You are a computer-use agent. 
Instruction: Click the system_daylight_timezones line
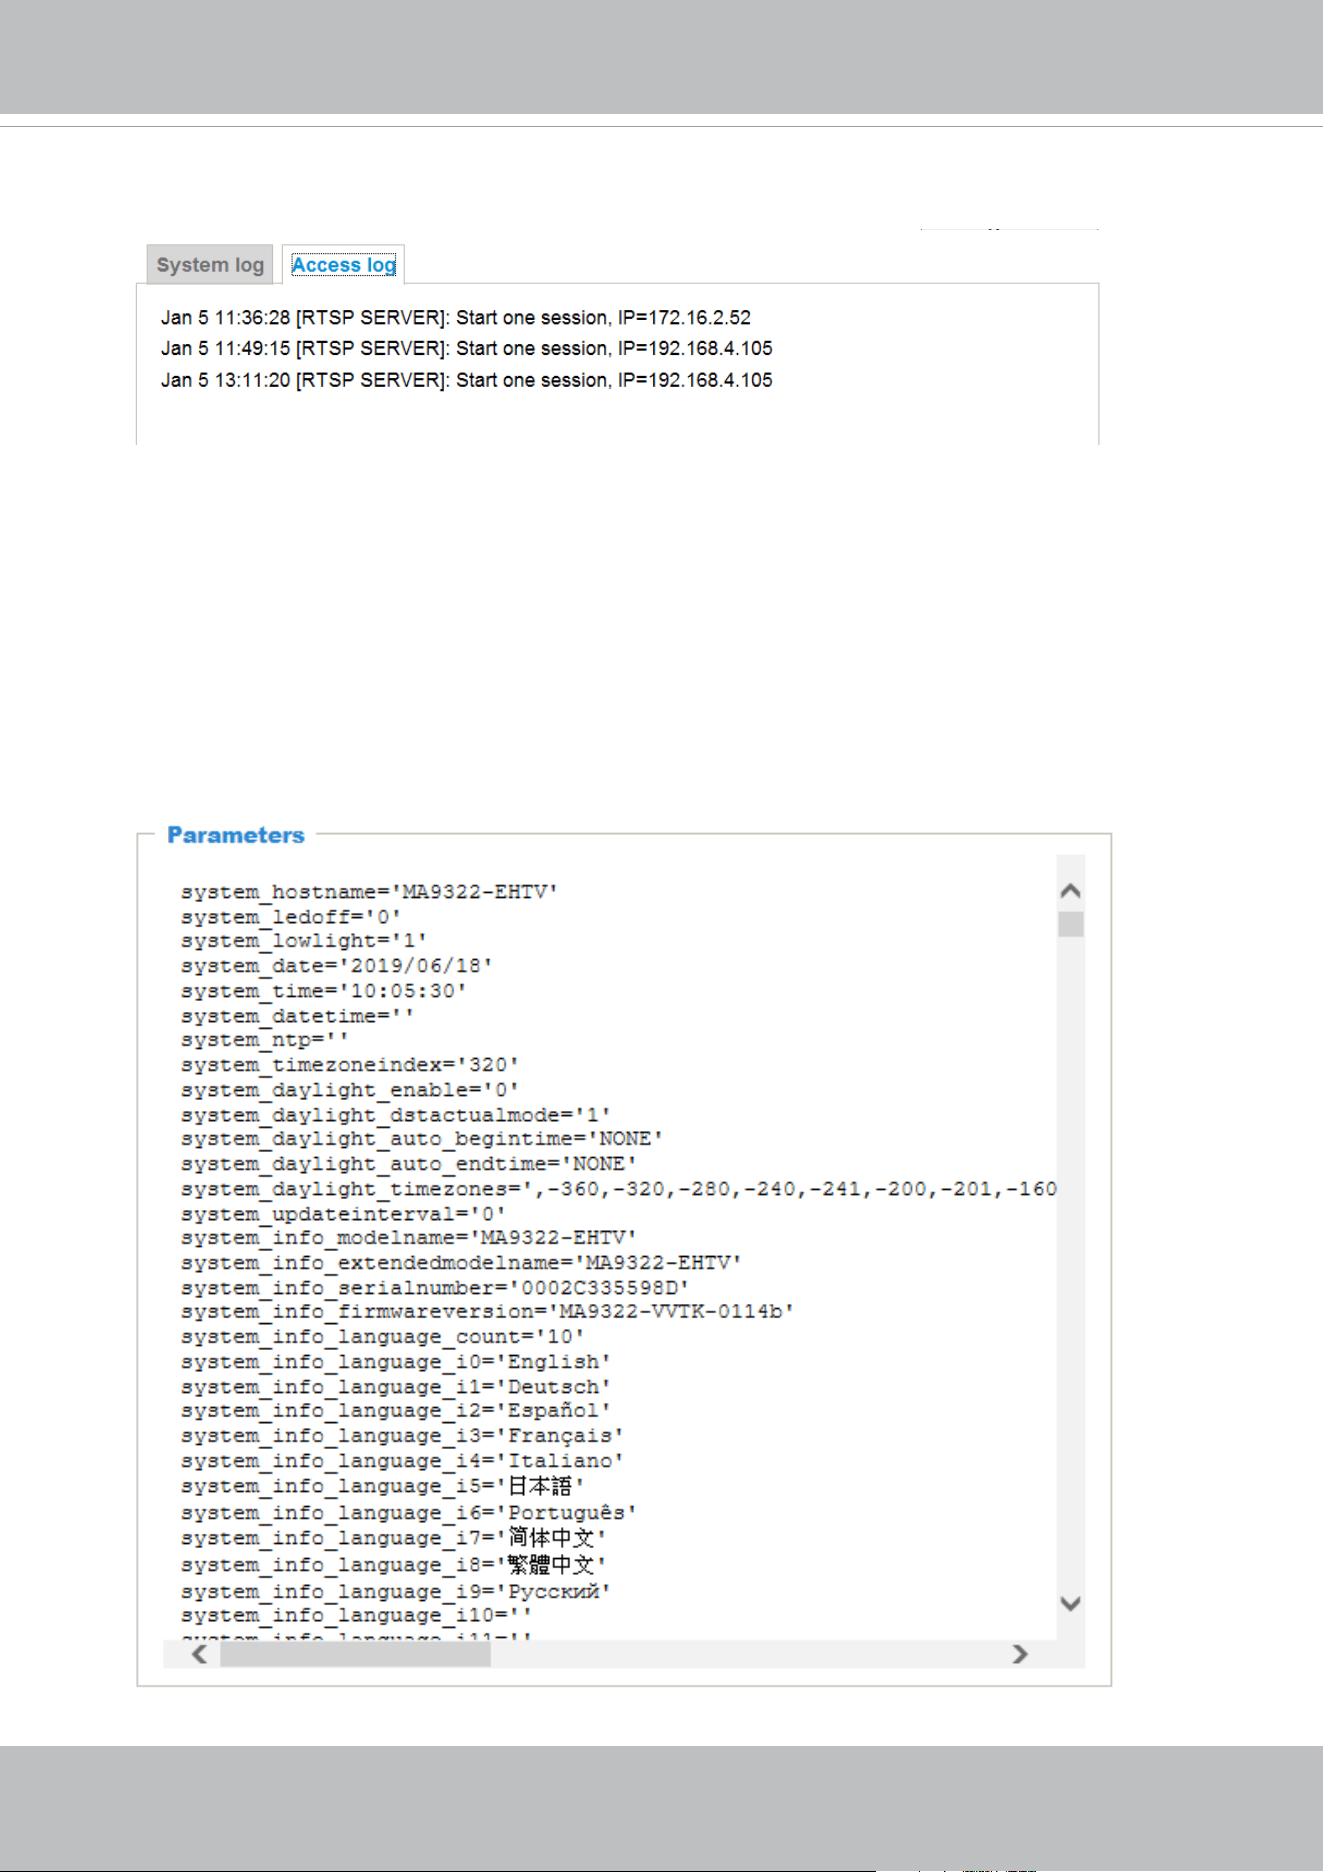619,1189
